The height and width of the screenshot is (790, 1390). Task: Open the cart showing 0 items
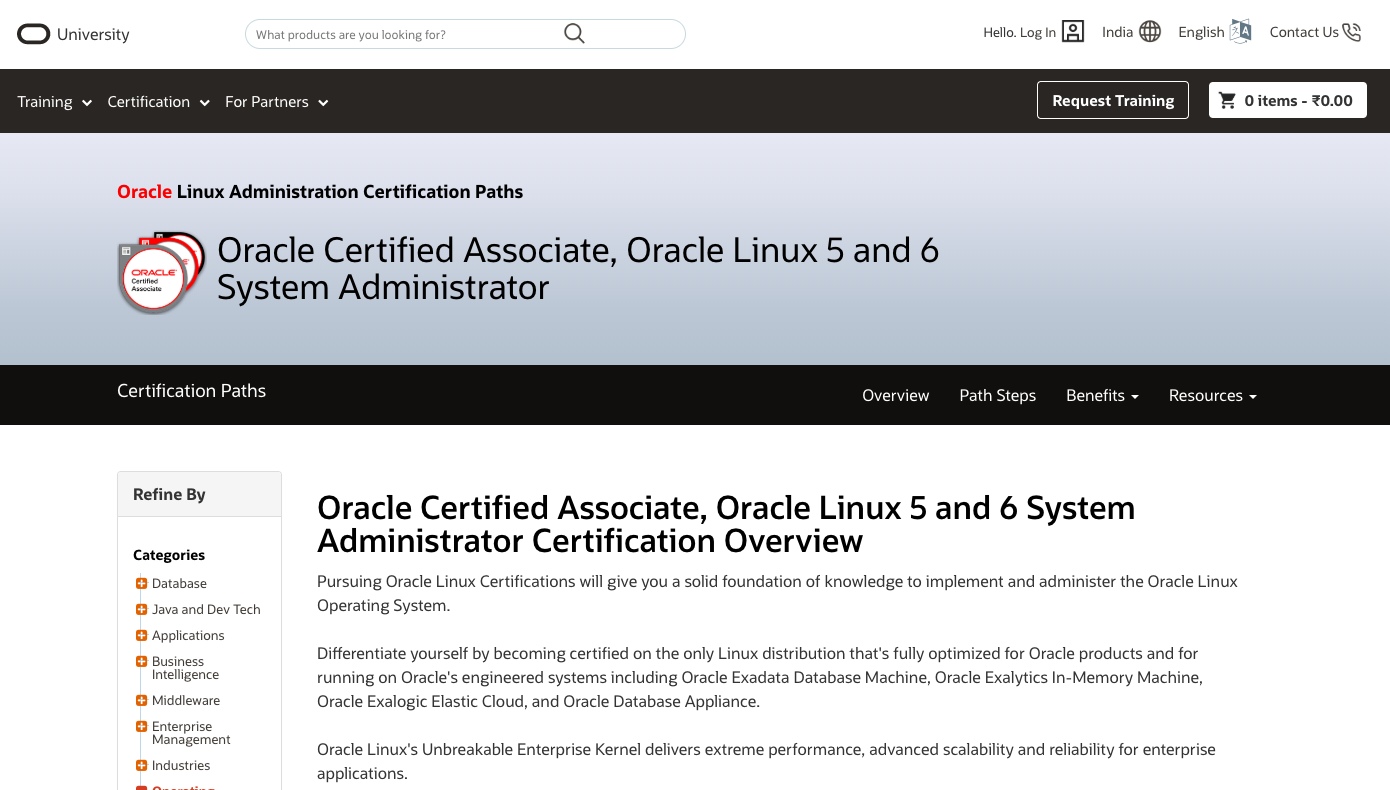[x=1288, y=100]
